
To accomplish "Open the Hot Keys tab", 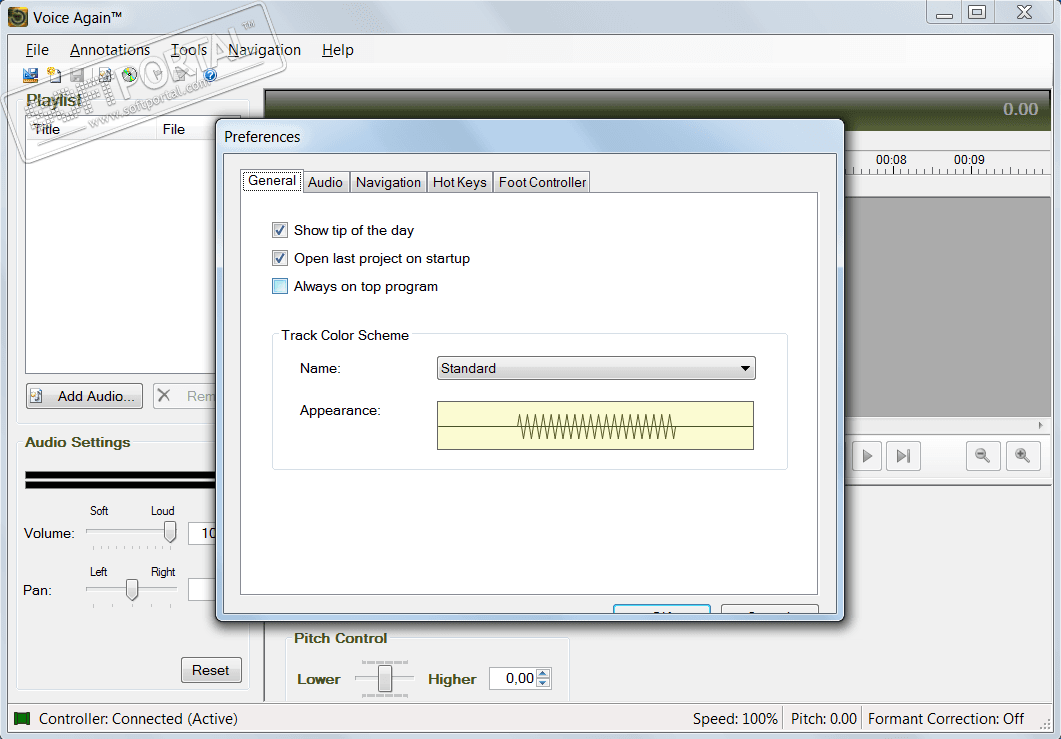I will click(x=459, y=182).
